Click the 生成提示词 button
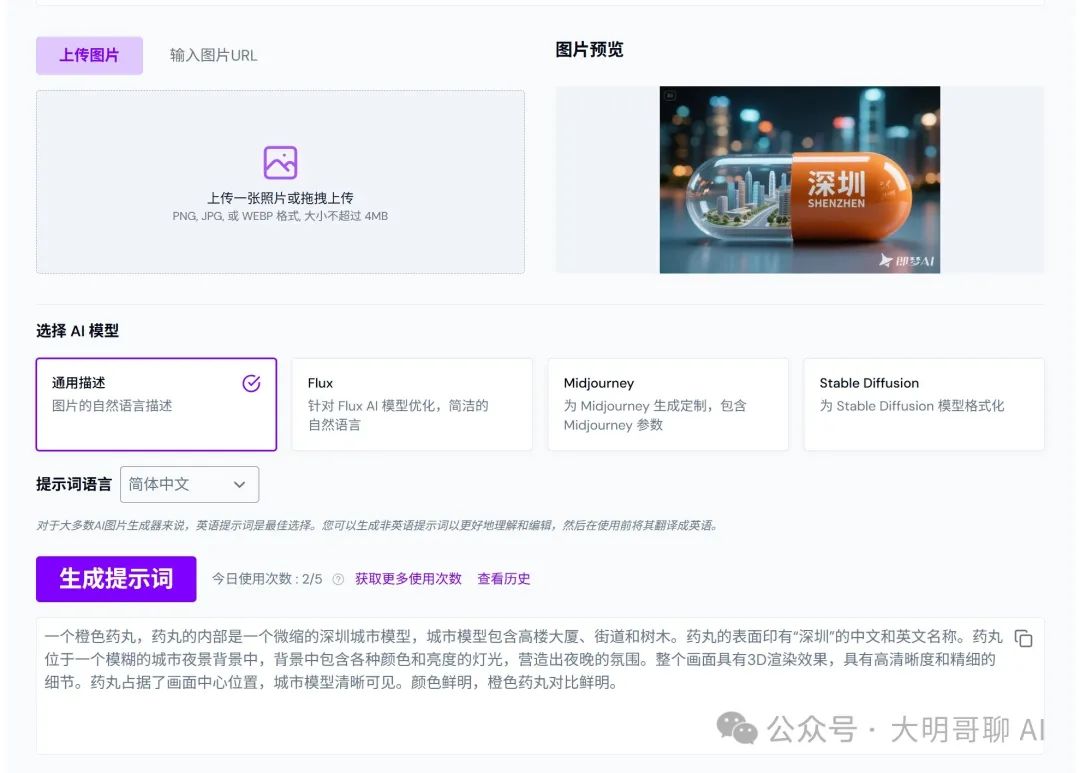This screenshot has width=1080, height=773. [116, 579]
